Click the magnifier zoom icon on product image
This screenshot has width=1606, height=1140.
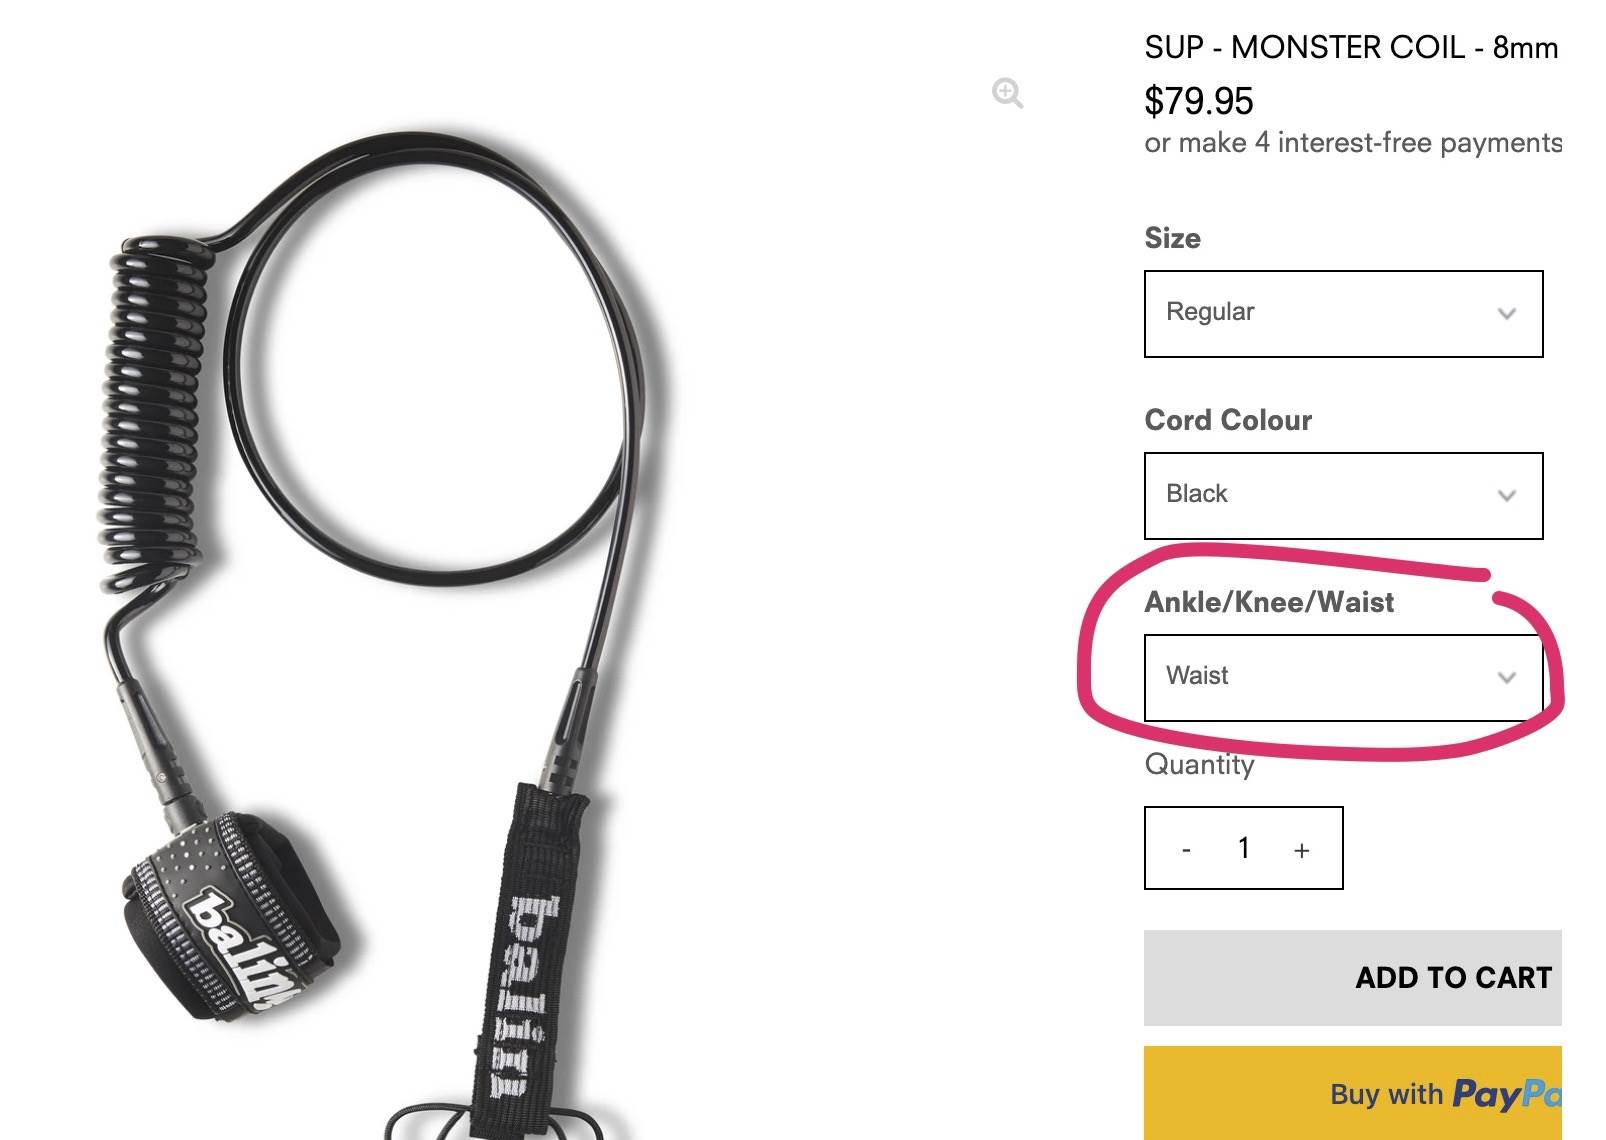[1007, 94]
